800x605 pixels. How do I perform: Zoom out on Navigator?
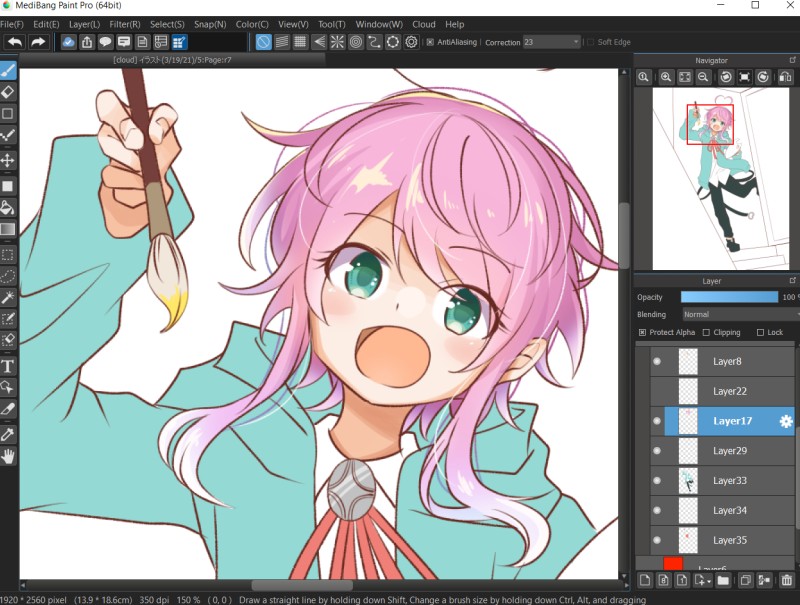(703, 77)
